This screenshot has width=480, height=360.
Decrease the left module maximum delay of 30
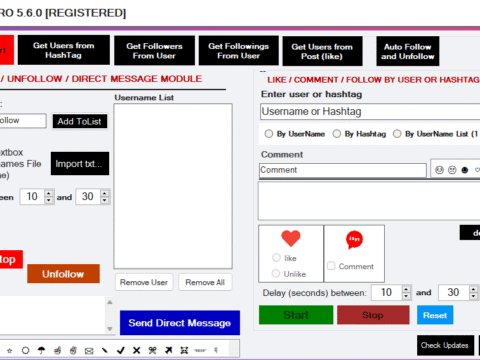[105, 200]
